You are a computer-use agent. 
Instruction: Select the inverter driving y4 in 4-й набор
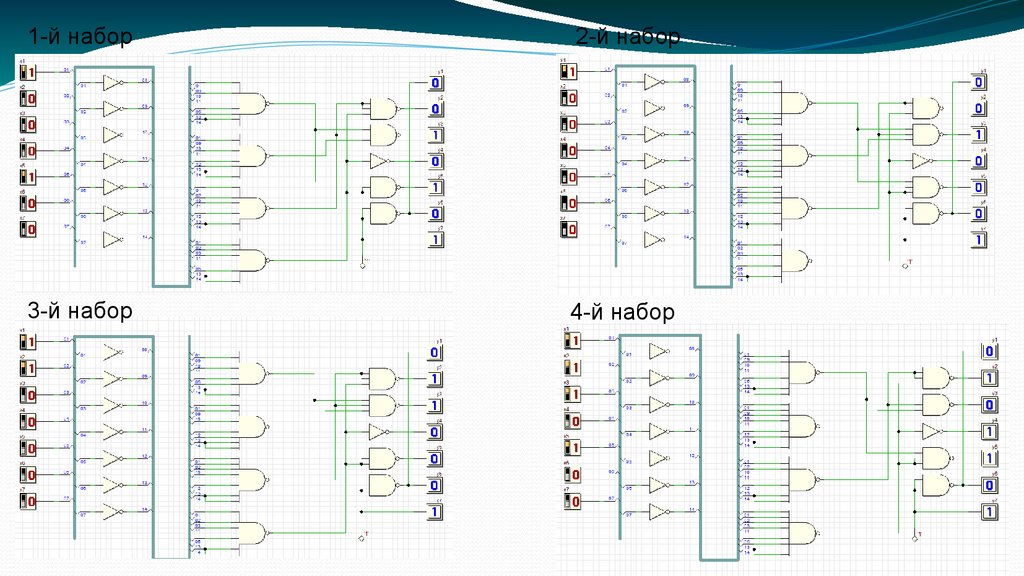[x=930, y=432]
